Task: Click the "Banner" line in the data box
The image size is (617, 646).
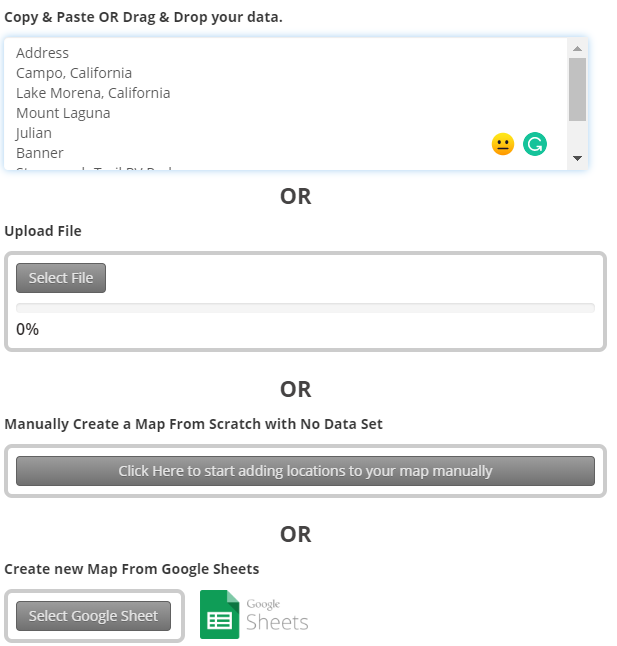Action: tap(40, 153)
